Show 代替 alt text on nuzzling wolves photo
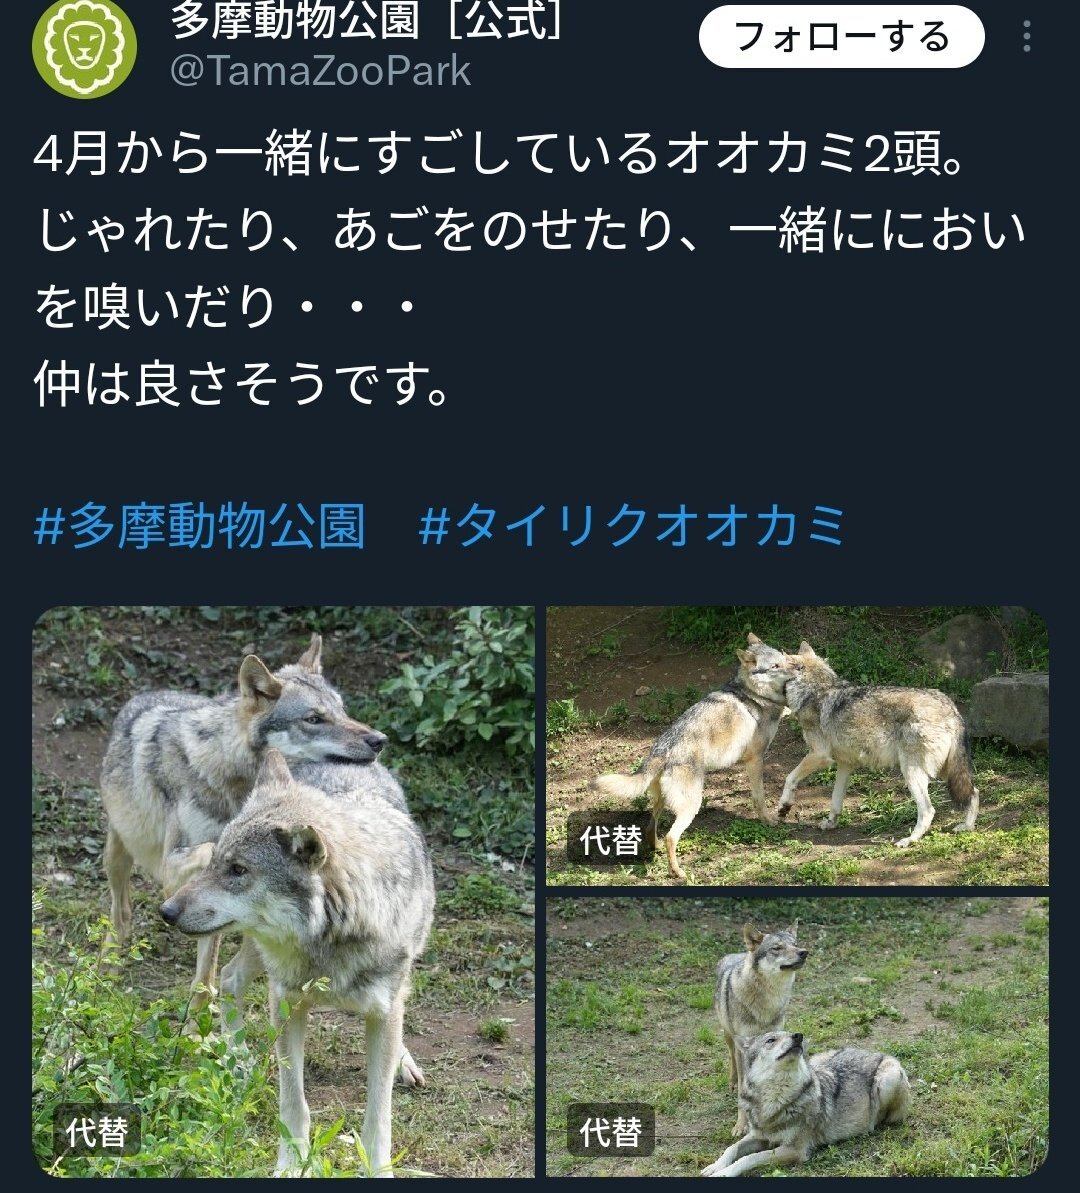Screen dimensions: 1080x1193 610,840
